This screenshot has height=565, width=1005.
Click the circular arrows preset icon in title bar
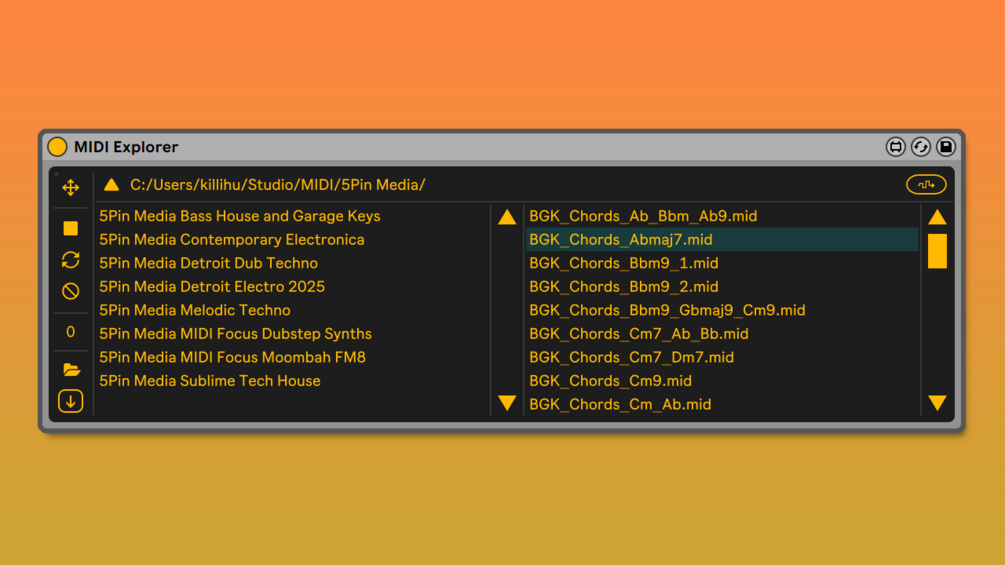[x=921, y=147]
